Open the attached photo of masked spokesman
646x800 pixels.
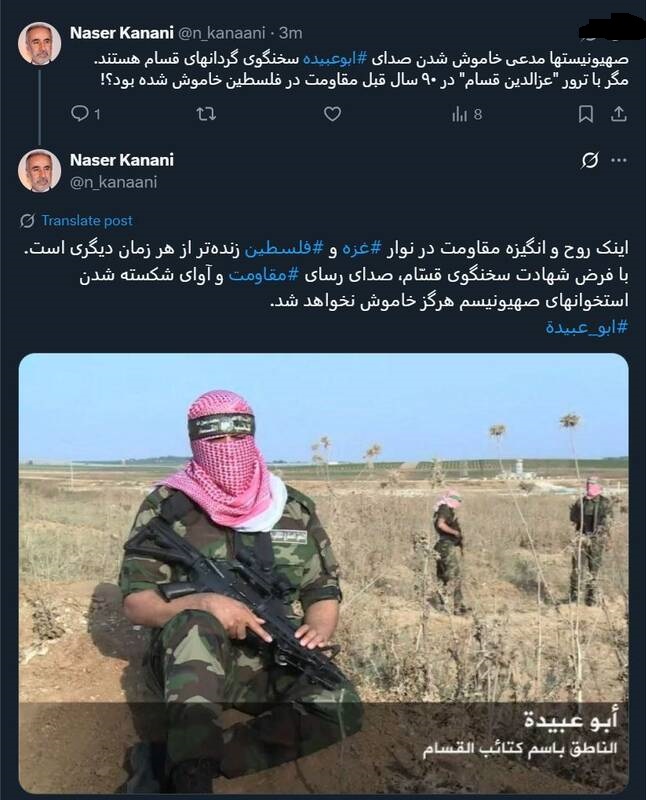pos(324,573)
